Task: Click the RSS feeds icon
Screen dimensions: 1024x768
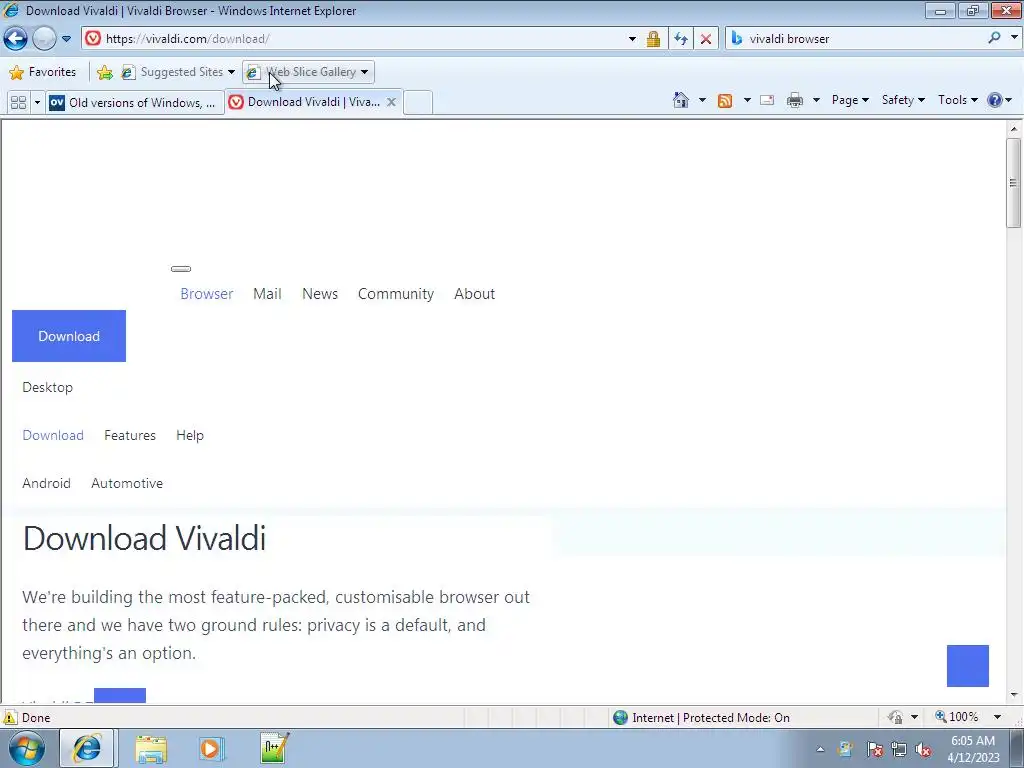Action: click(725, 100)
